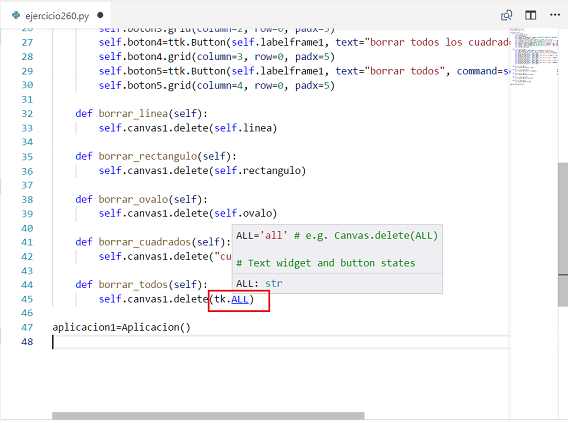Screen dimensions: 568x423
Task: Place cursor on empty line 48
Action: coord(281,342)
